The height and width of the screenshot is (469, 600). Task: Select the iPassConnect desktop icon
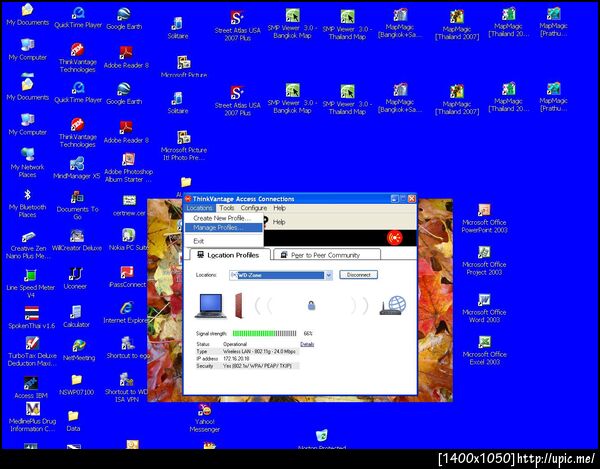click(x=127, y=277)
